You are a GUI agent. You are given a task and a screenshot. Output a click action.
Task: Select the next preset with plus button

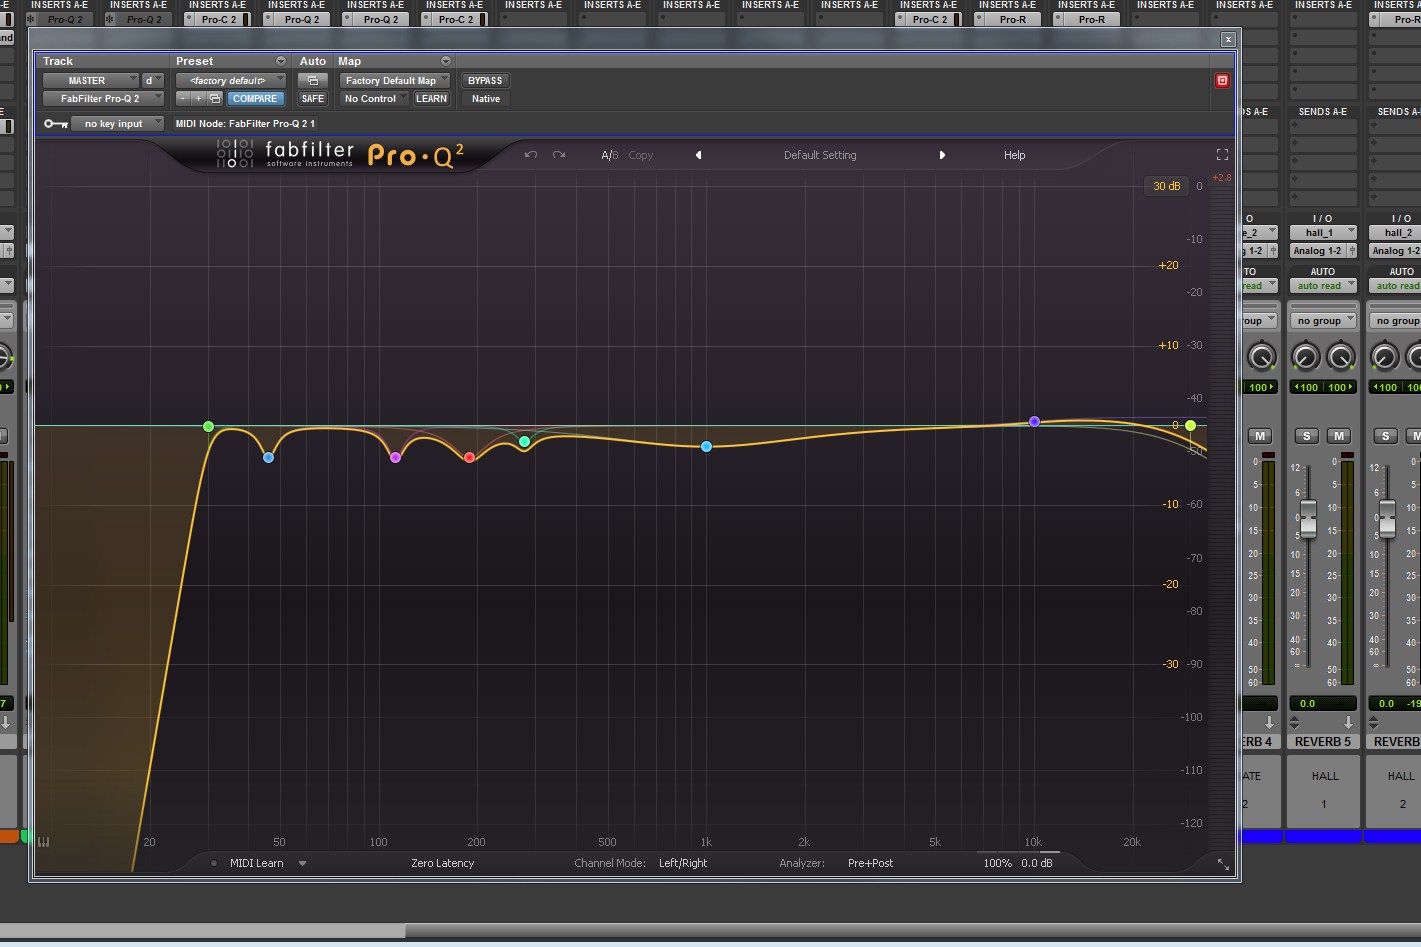[198, 98]
